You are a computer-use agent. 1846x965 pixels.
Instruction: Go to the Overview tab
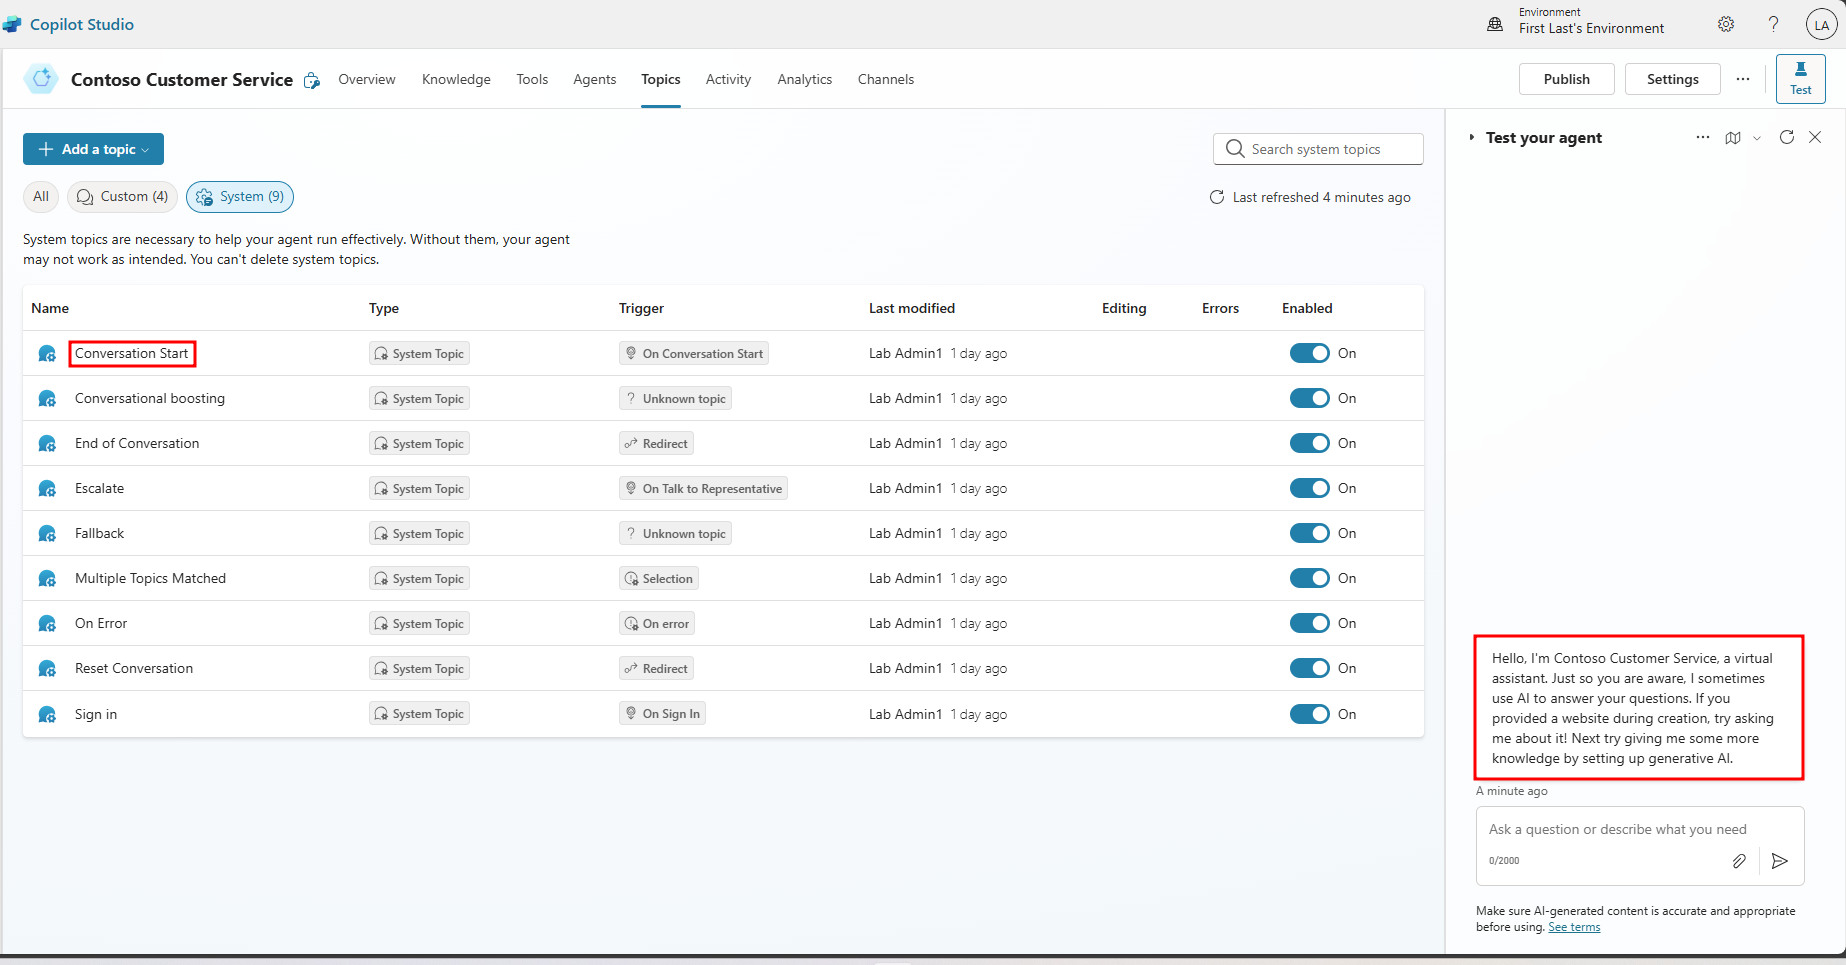pyautogui.click(x=367, y=79)
